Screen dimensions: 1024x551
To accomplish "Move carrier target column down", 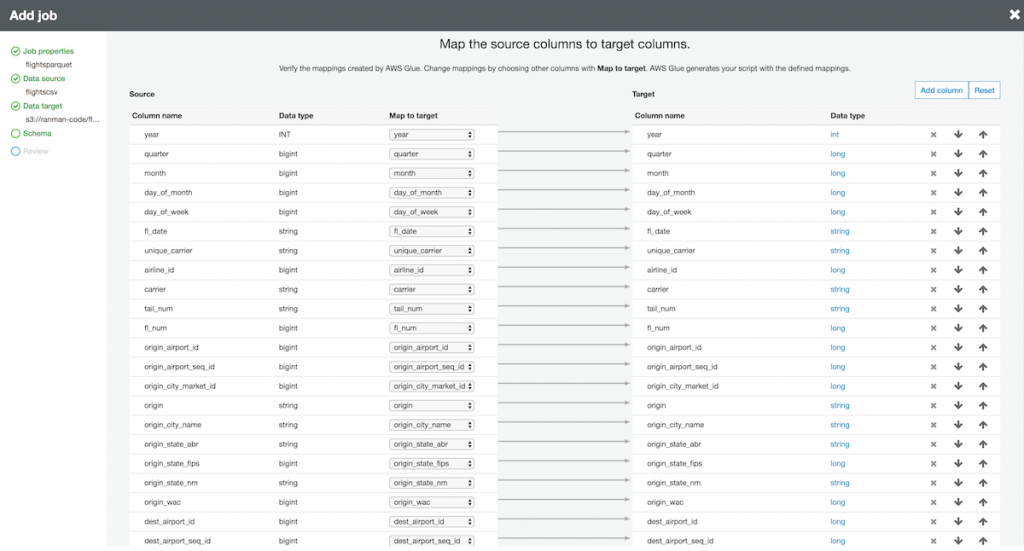I will coord(958,289).
